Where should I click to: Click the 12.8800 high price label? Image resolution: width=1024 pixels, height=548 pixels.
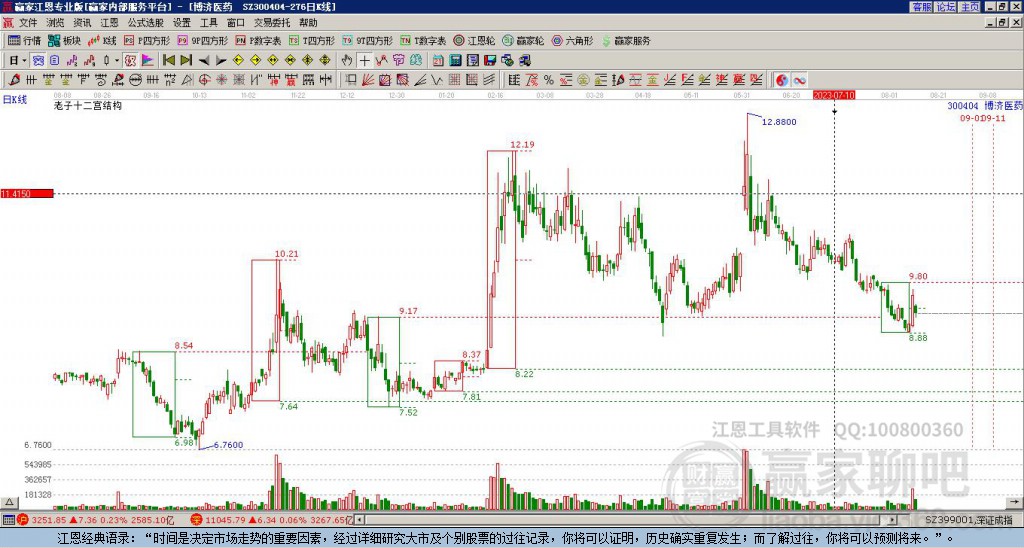779,122
